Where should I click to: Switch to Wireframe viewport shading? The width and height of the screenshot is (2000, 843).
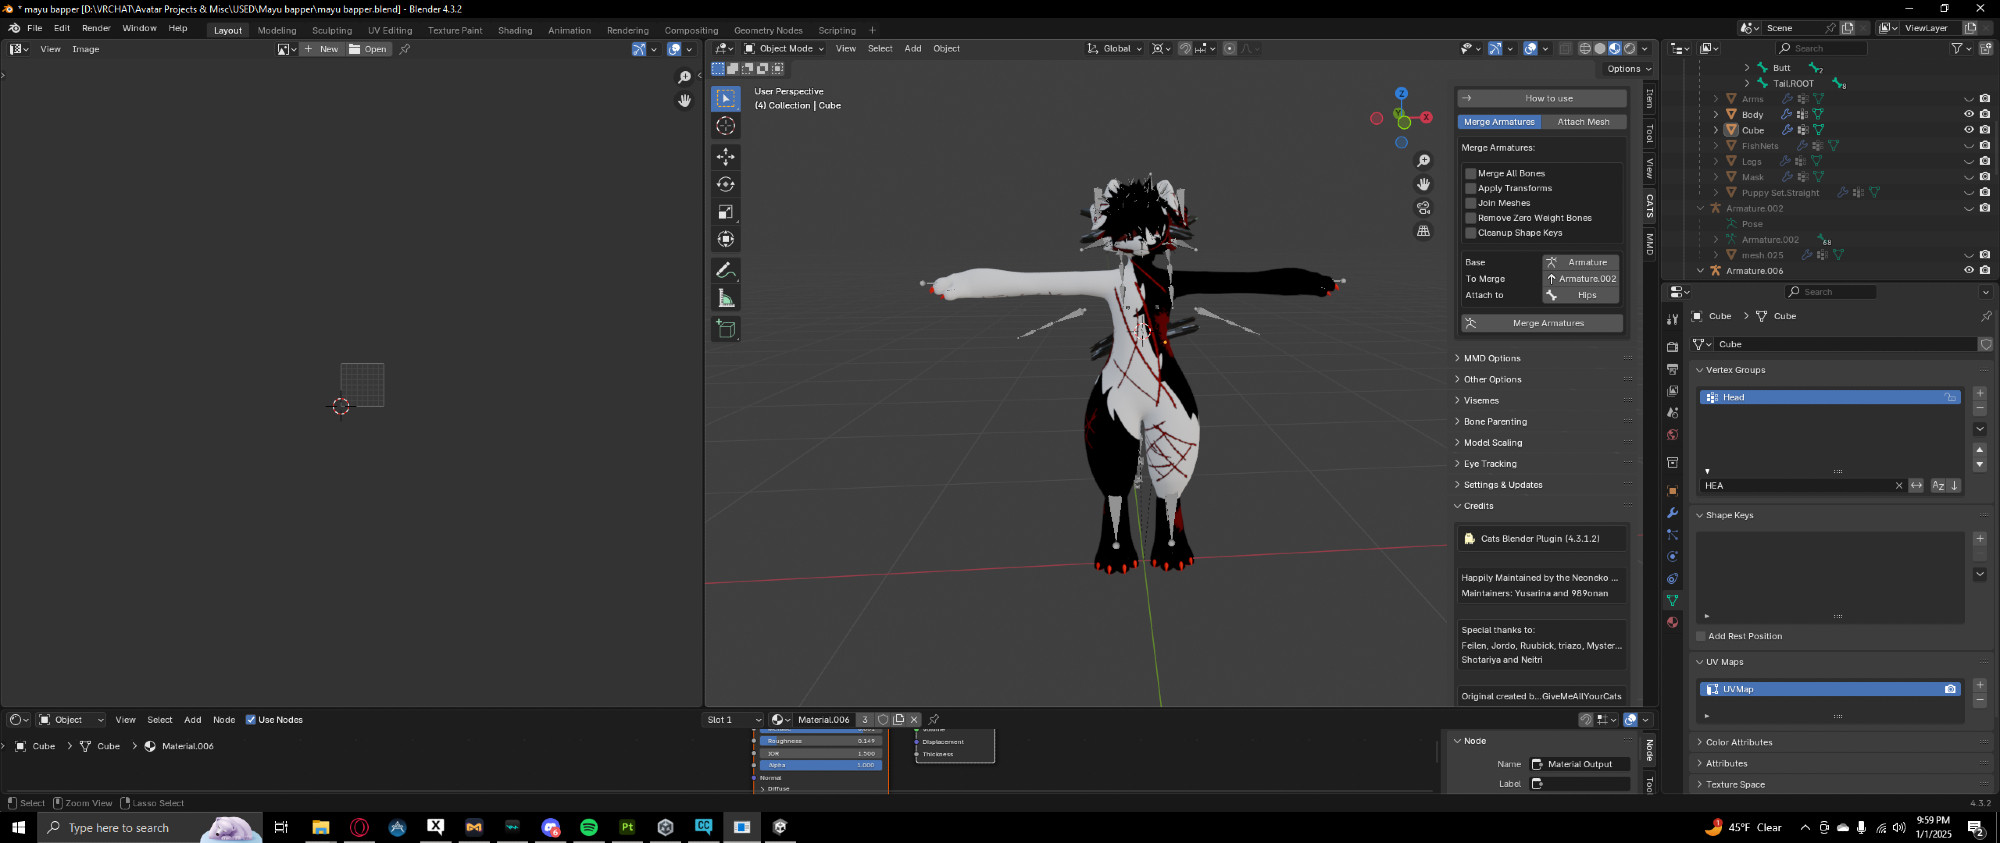point(1585,48)
